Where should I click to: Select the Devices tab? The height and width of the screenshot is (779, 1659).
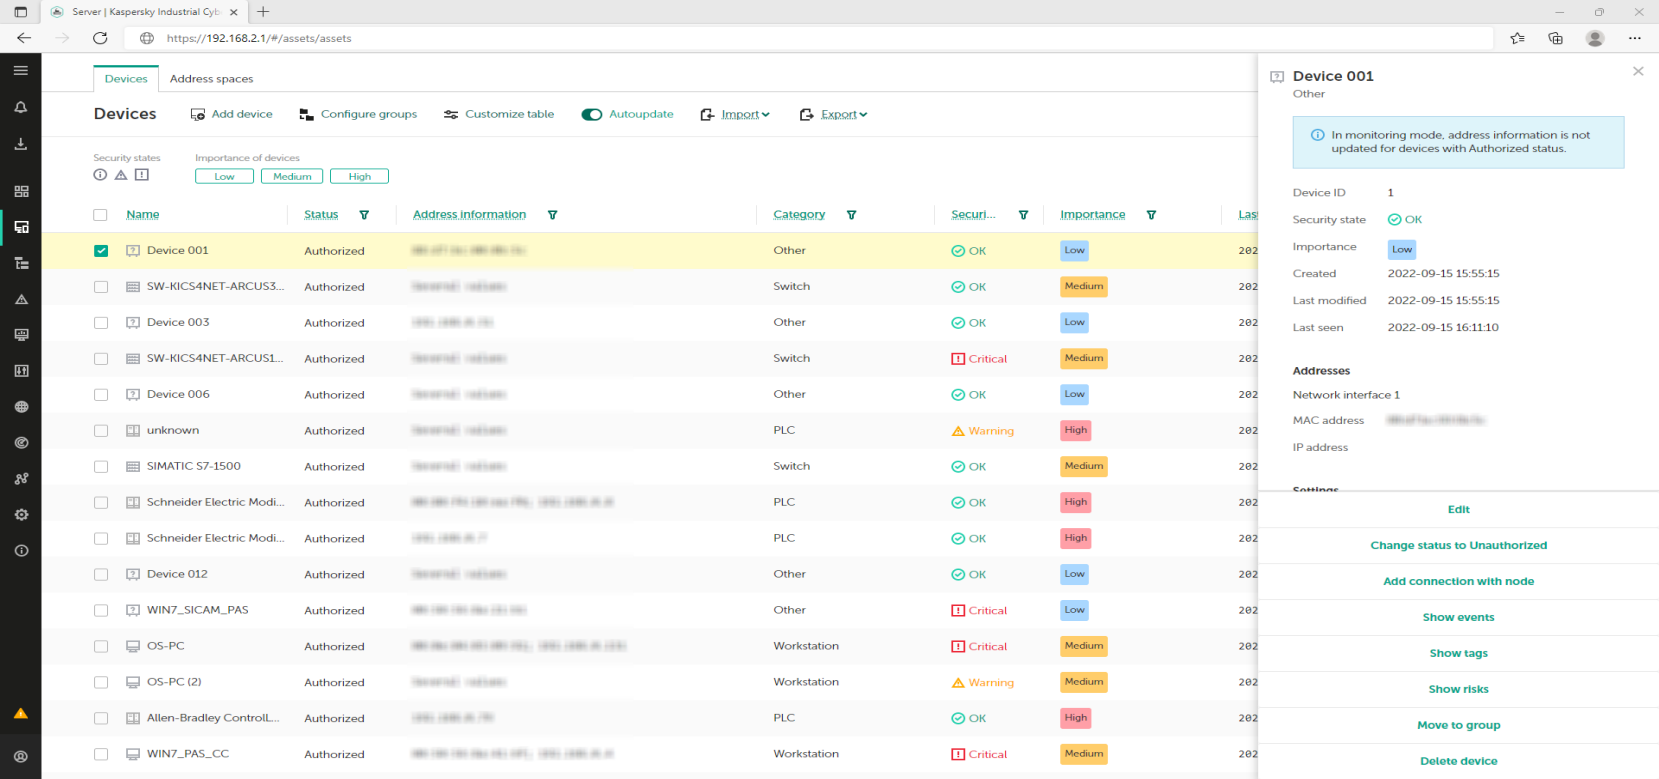(126, 79)
